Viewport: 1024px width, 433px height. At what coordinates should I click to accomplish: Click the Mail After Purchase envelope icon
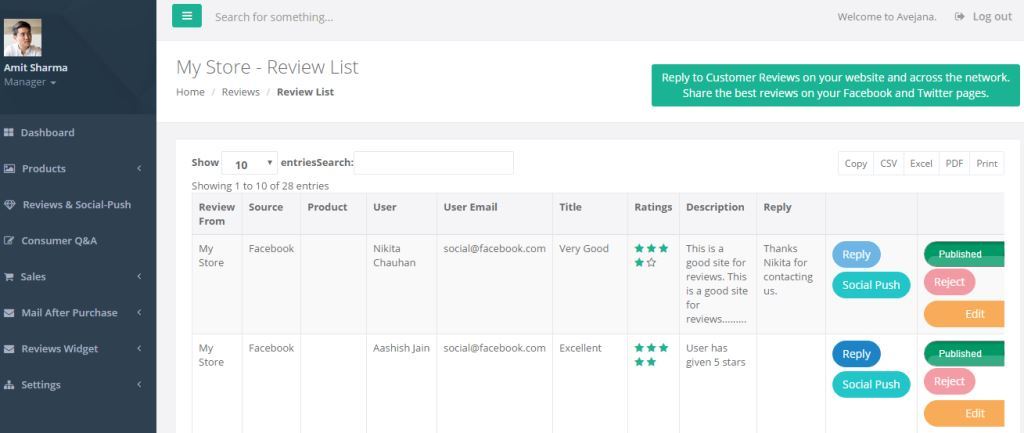[x=10, y=313]
